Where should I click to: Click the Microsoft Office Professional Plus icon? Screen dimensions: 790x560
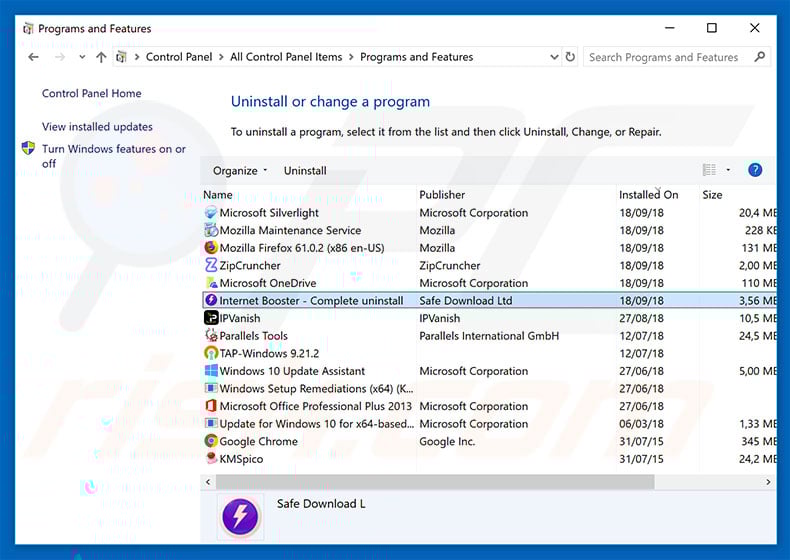point(211,406)
